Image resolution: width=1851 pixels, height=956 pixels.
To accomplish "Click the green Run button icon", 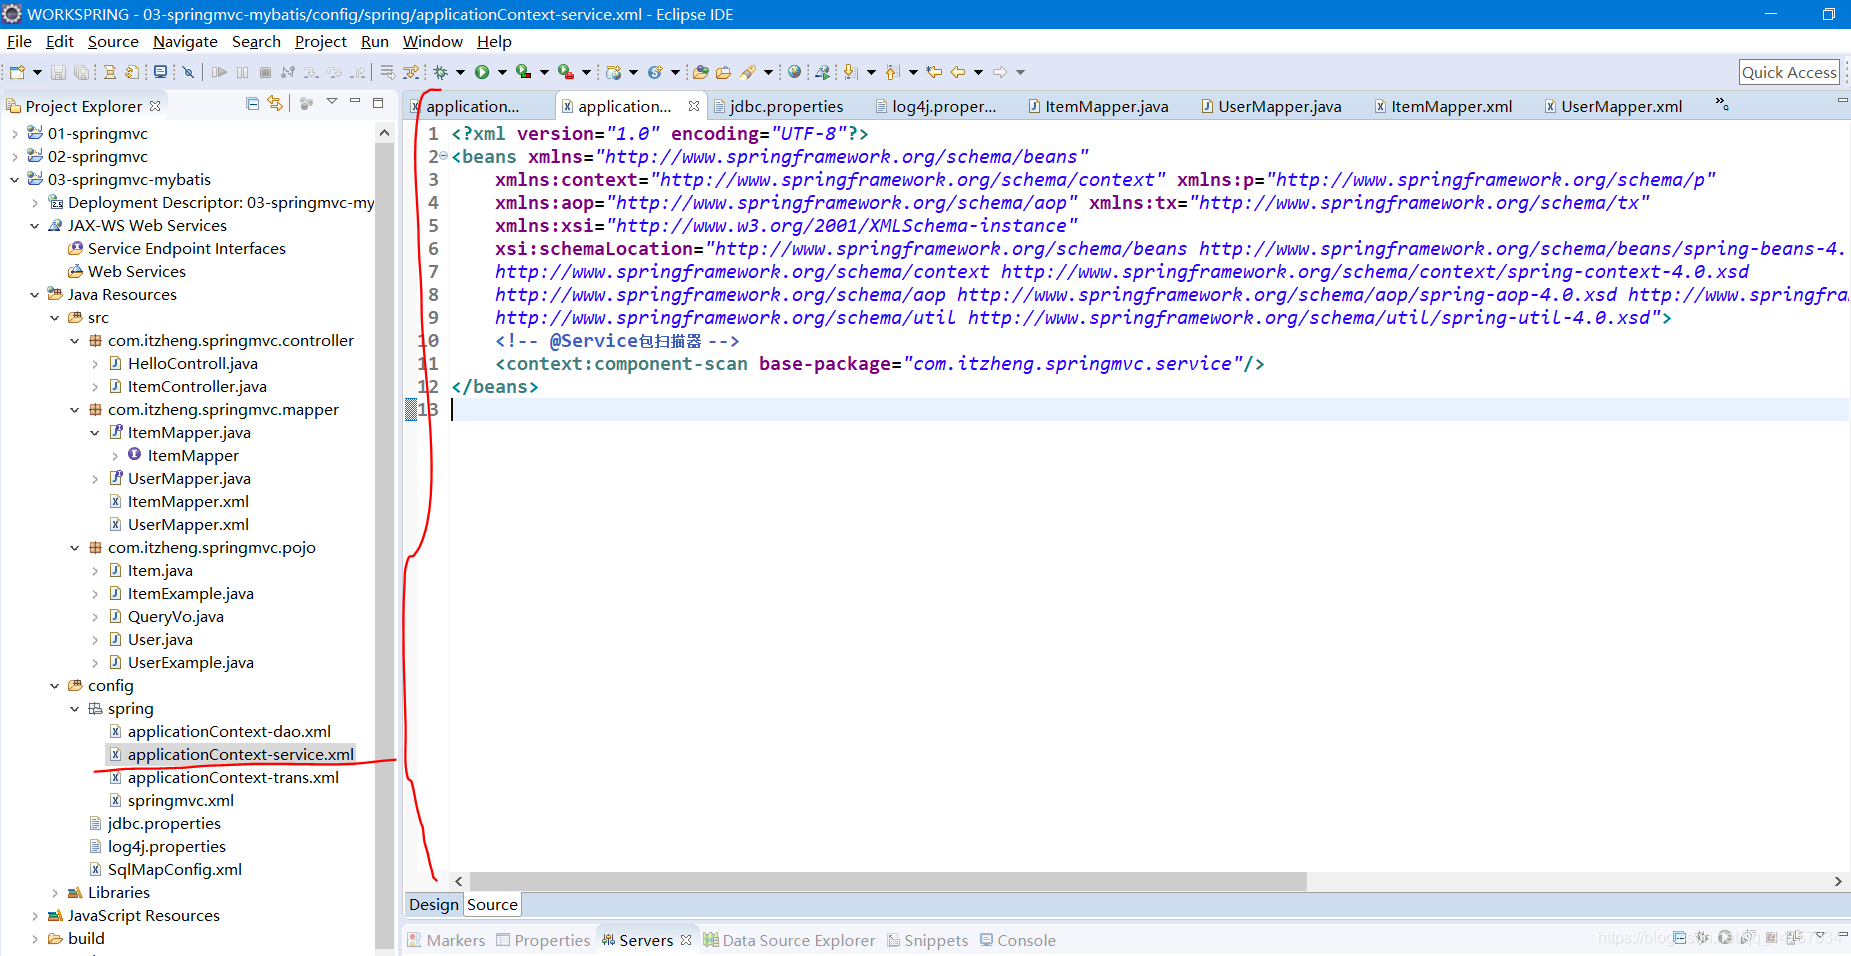I will coord(482,72).
